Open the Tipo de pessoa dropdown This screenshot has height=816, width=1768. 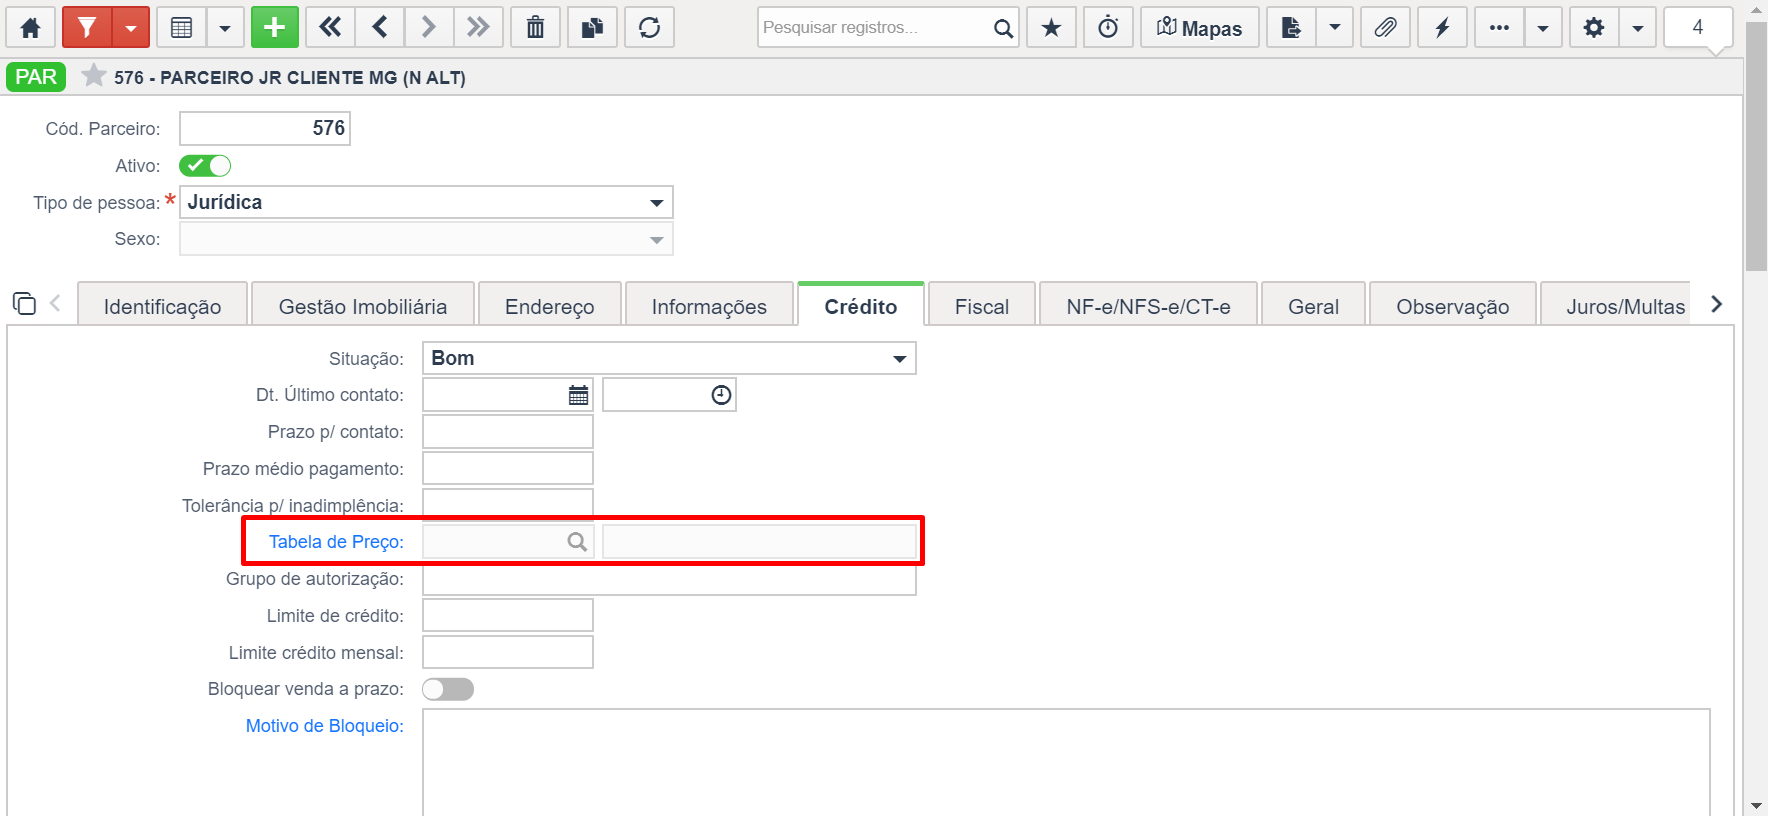426,202
